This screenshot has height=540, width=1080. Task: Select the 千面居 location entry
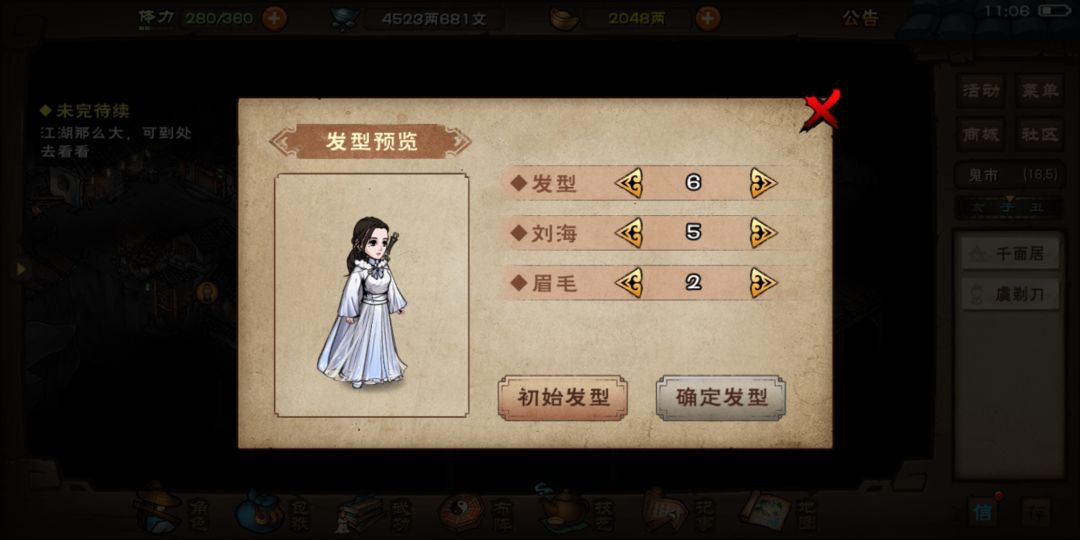1010,254
